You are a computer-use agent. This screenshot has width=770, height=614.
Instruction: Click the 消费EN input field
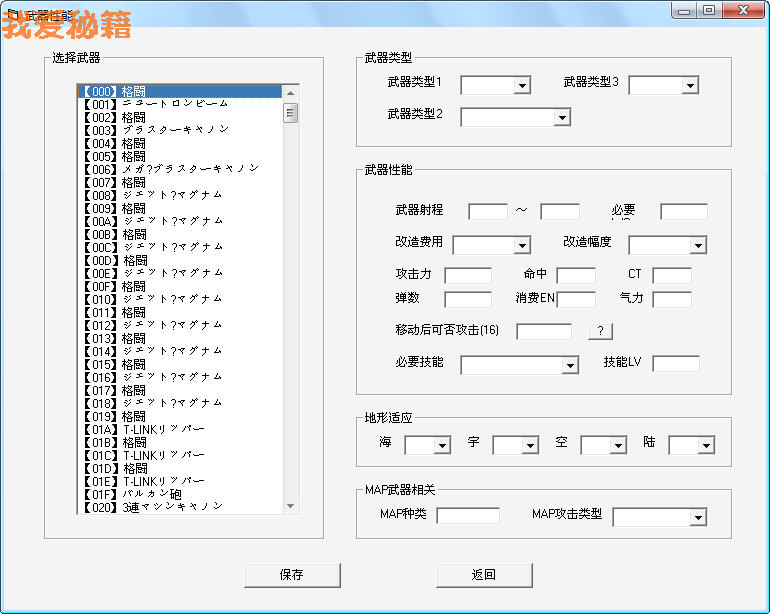coord(576,299)
